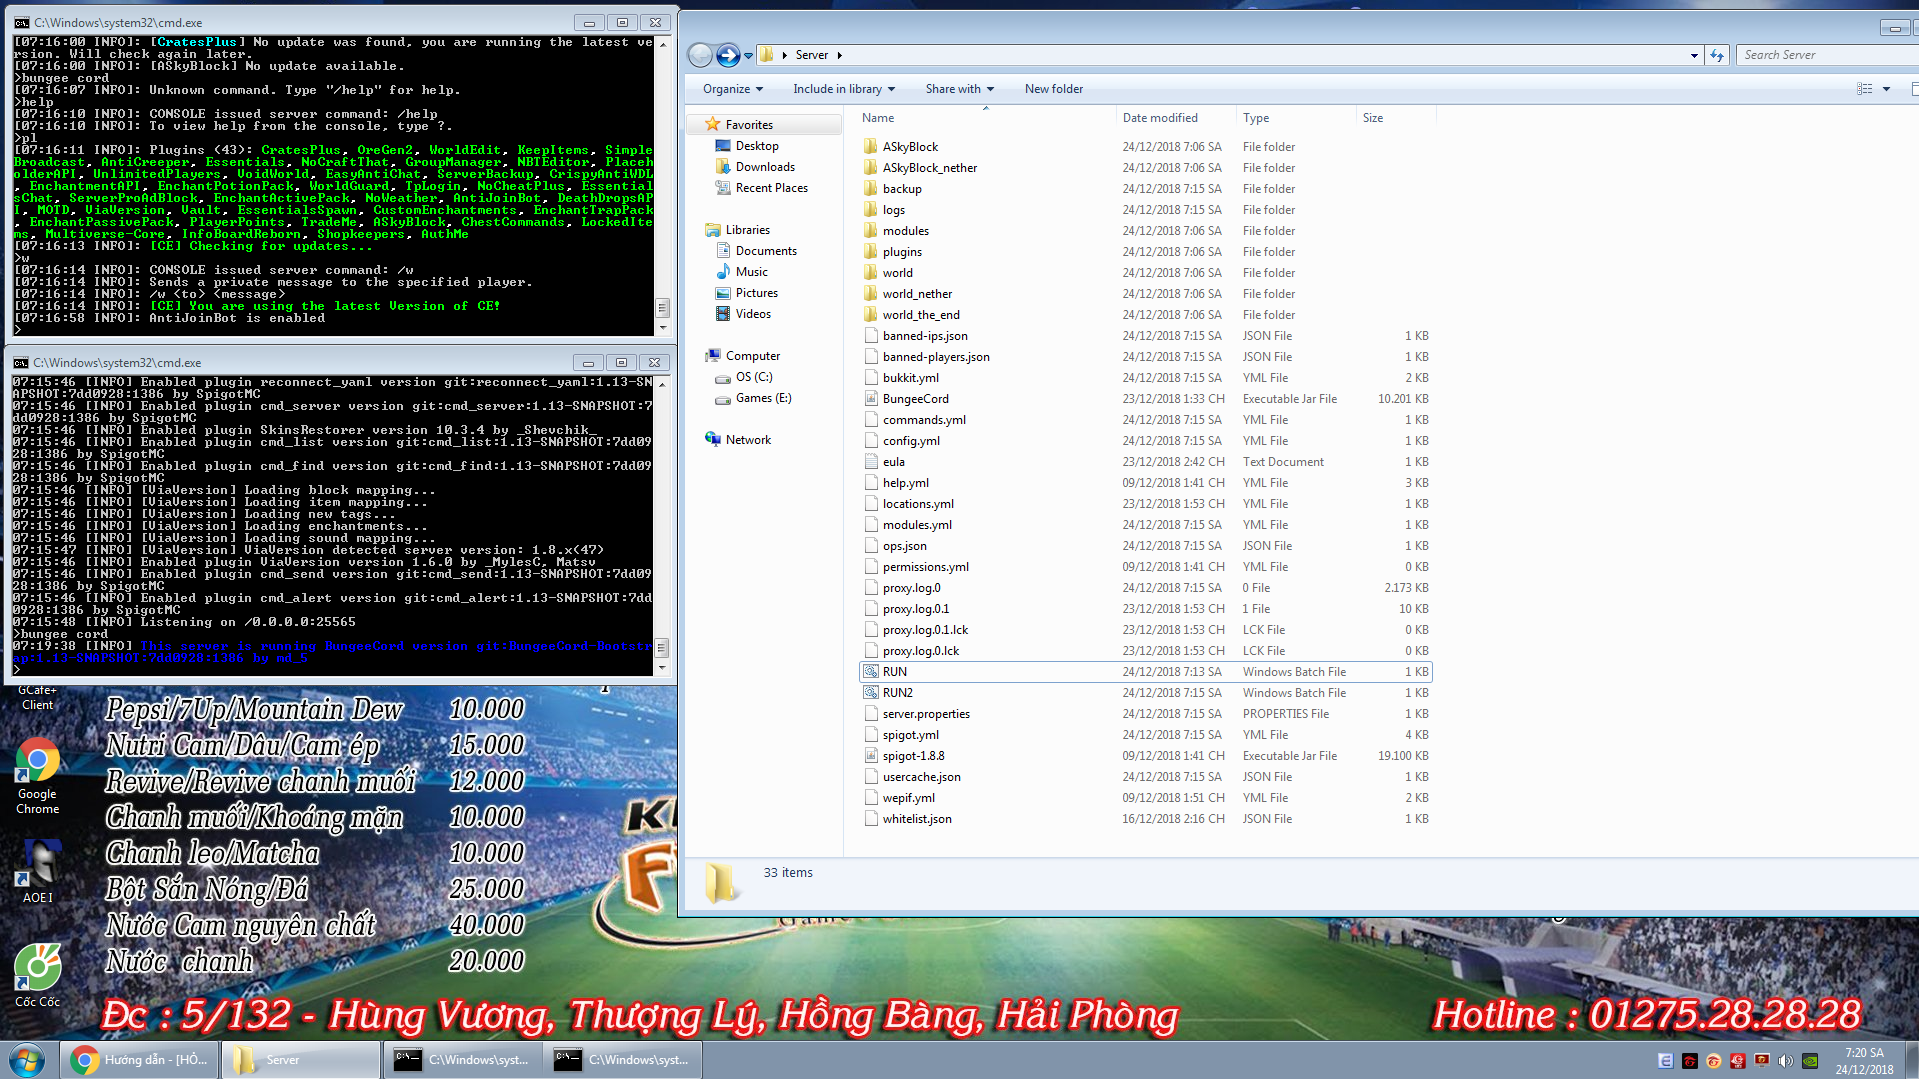Open the Share with dropdown
The height and width of the screenshot is (1079, 1919).
pyautogui.click(x=959, y=89)
